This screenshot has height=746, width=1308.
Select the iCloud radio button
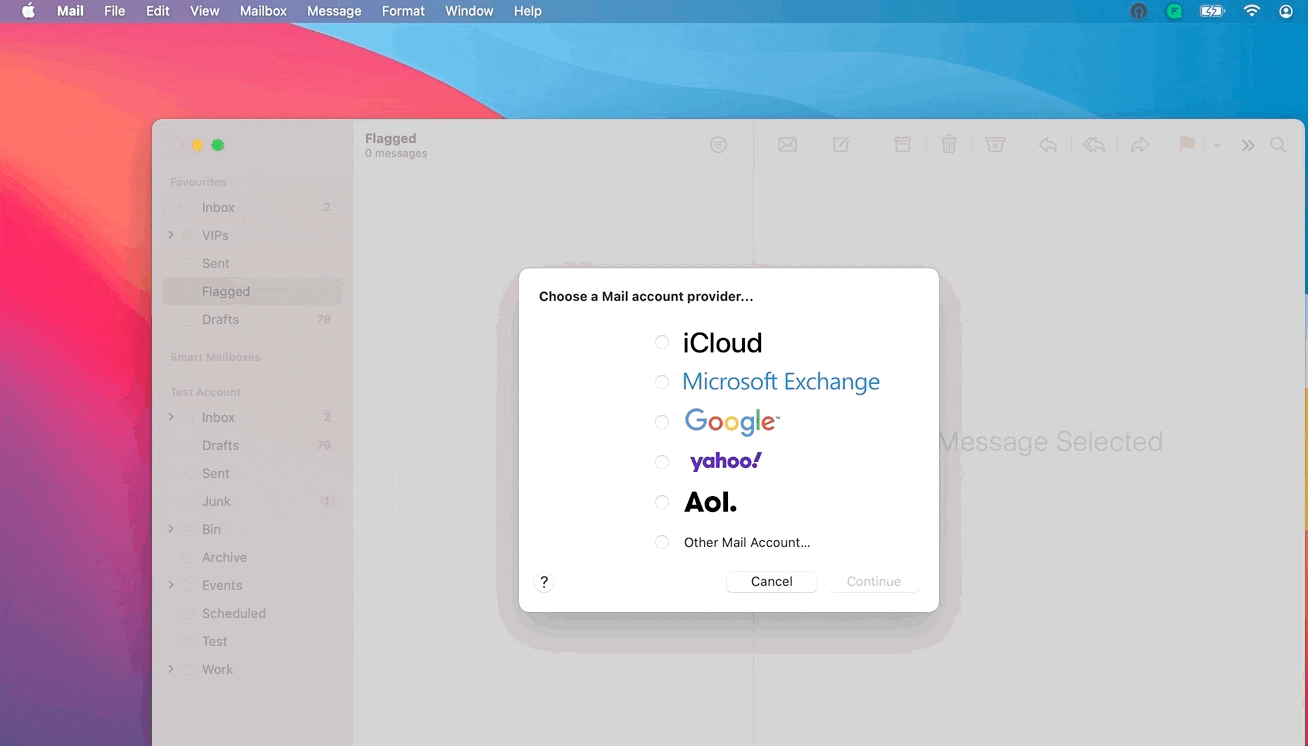(662, 342)
